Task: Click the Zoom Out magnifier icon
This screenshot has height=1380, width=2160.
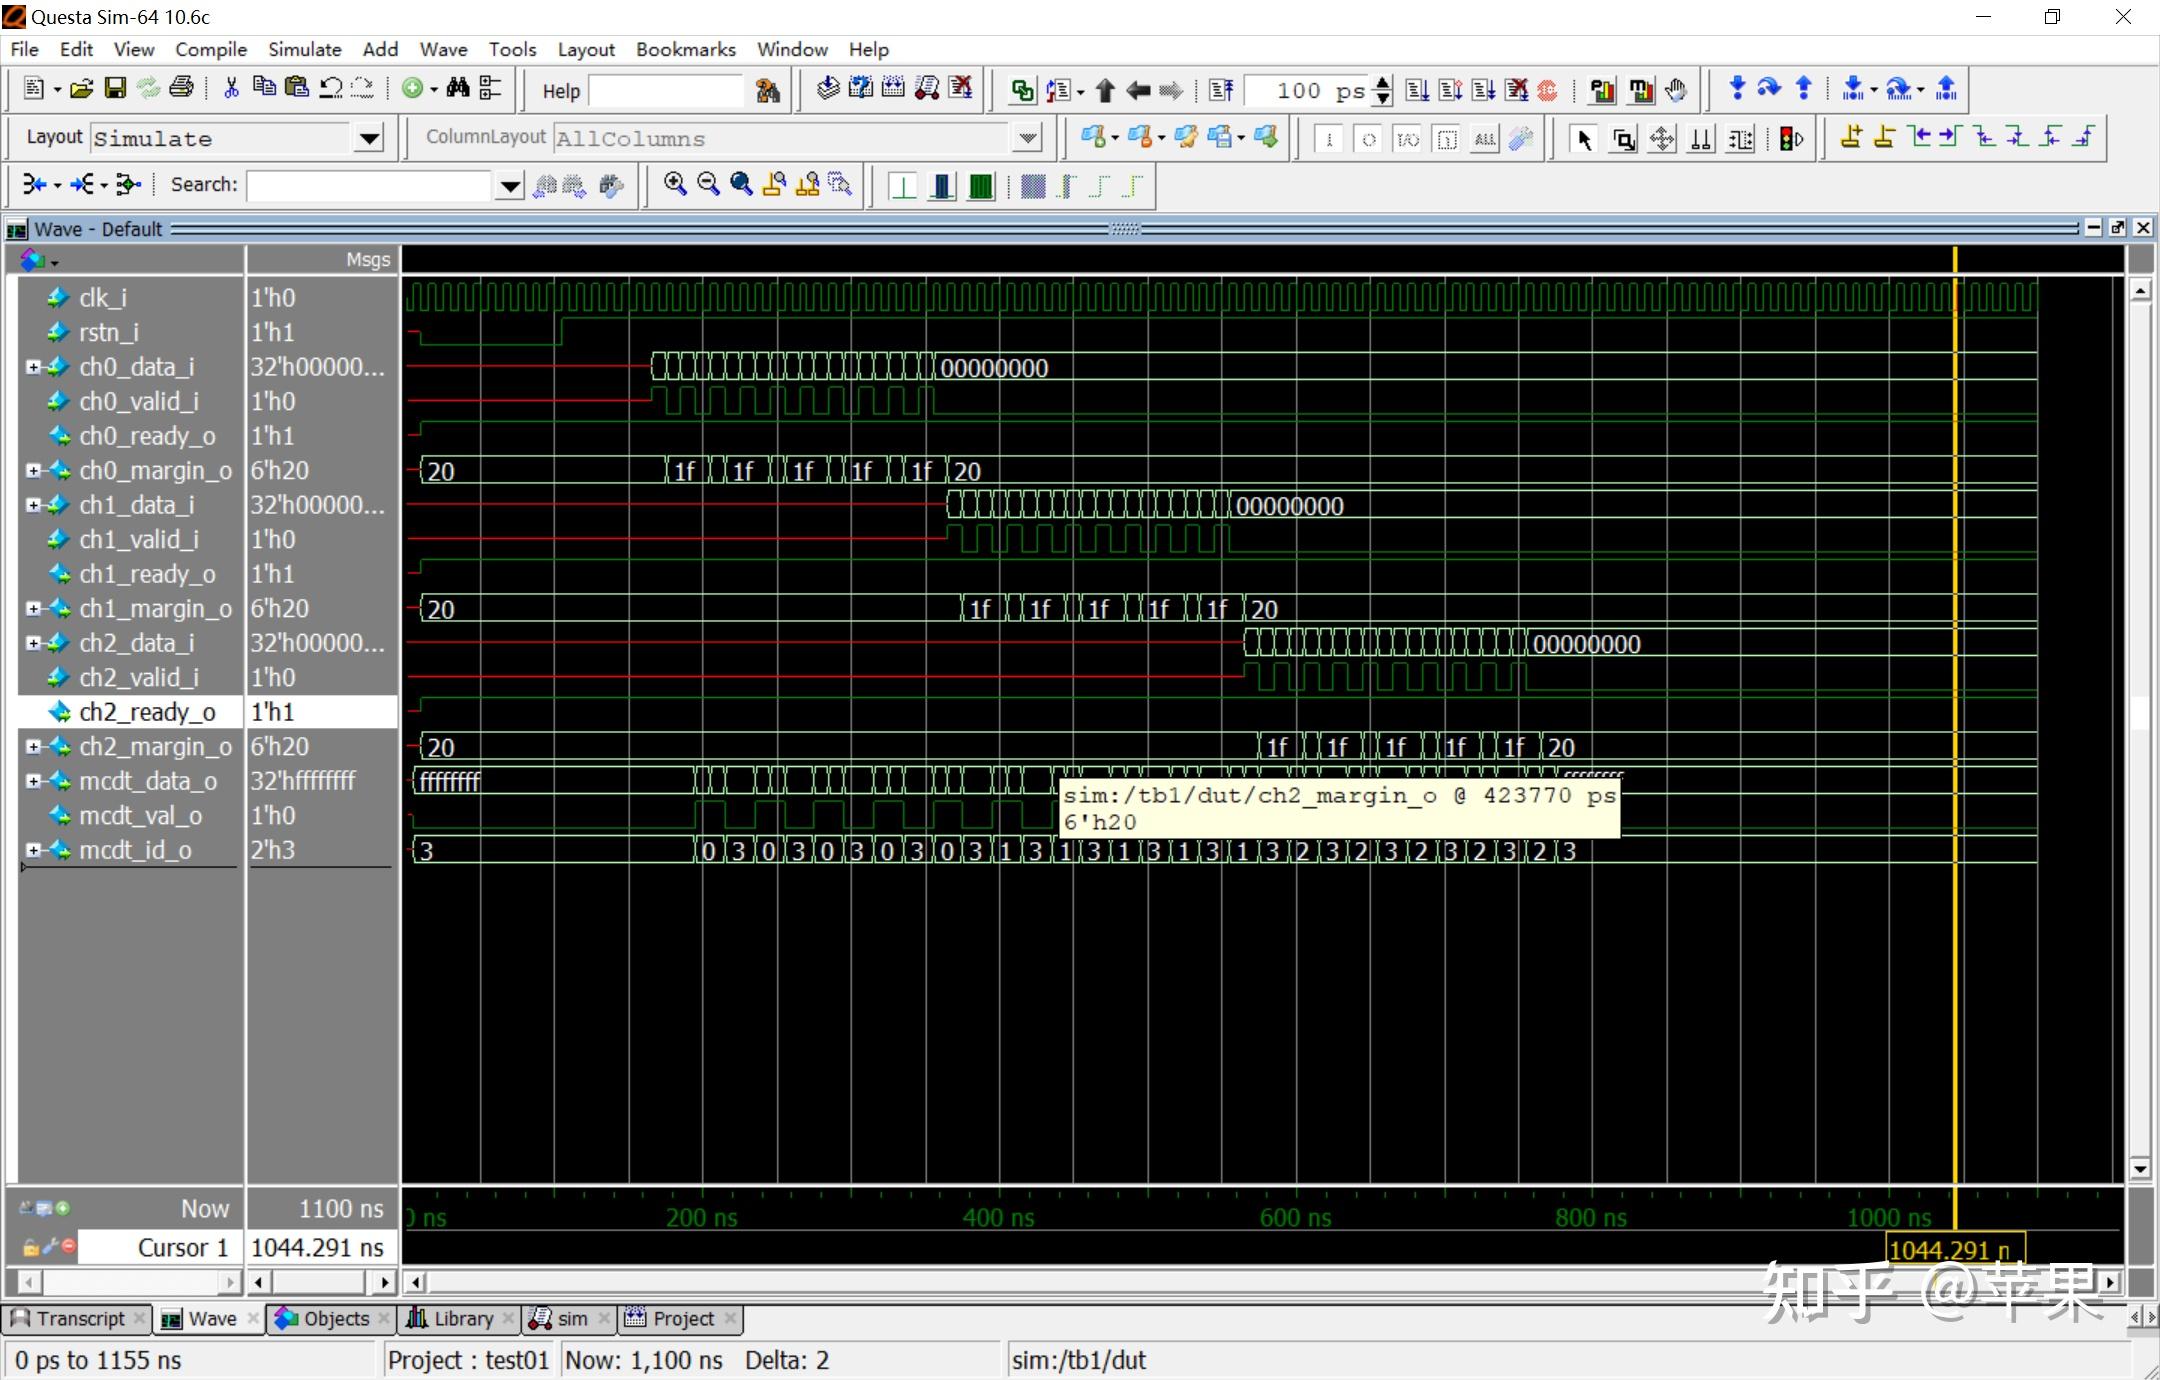Action: pos(708,184)
